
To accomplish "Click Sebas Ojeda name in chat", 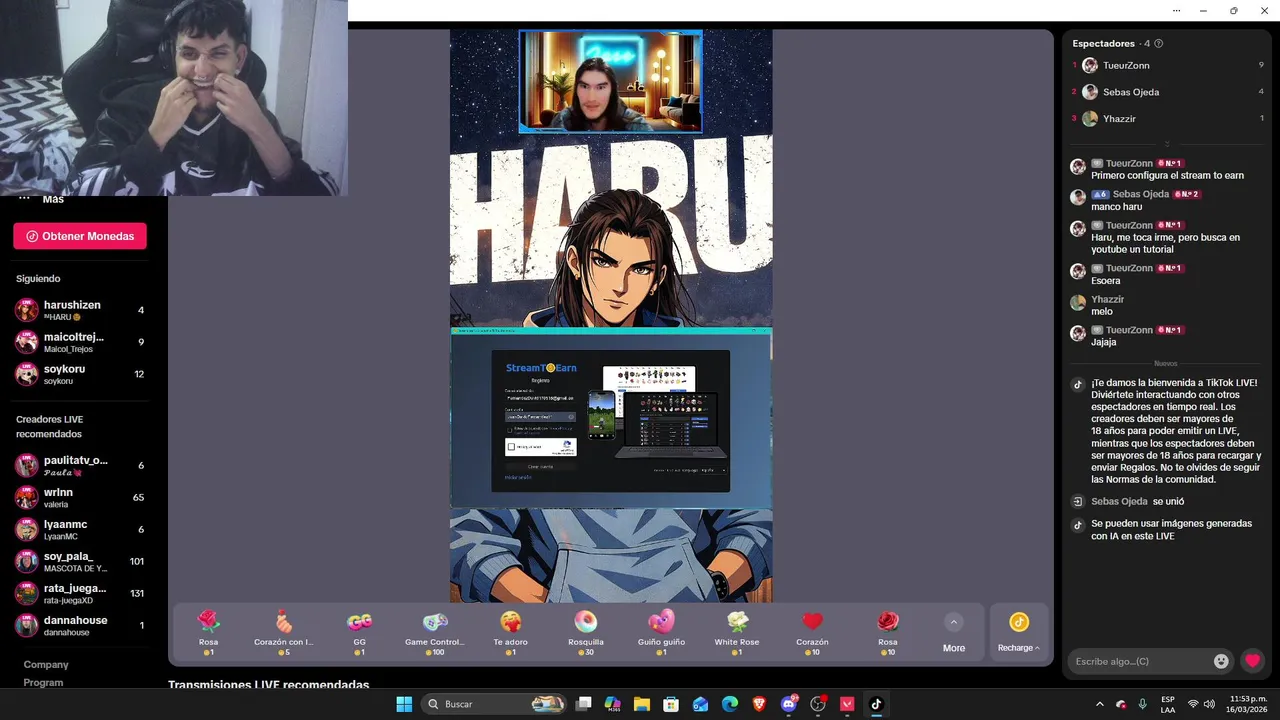I will pos(1140,194).
